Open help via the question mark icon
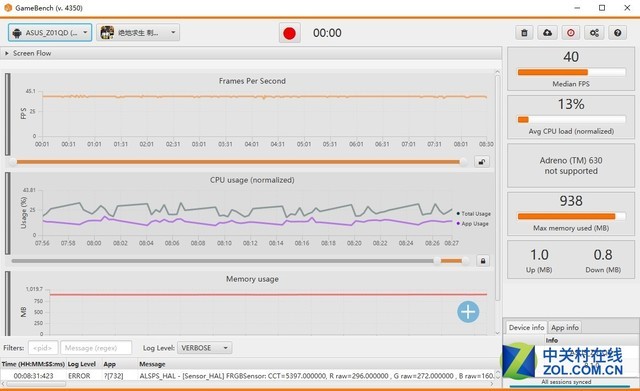640x391 pixels. (618, 33)
